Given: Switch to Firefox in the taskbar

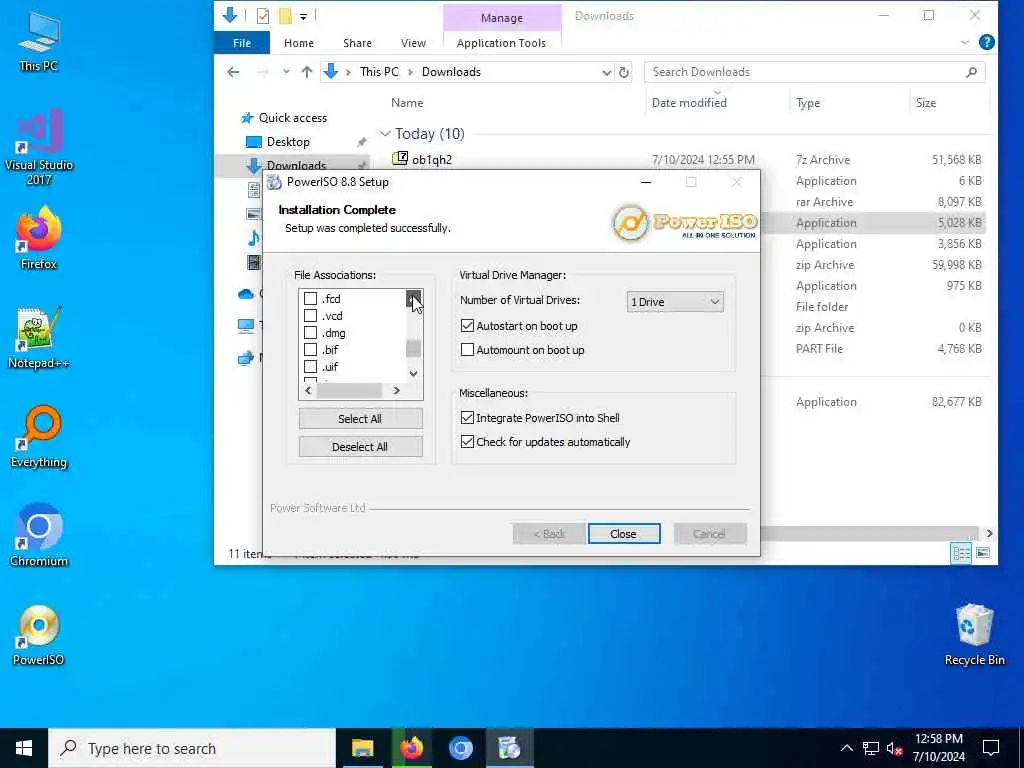Looking at the screenshot, I should coord(411,748).
